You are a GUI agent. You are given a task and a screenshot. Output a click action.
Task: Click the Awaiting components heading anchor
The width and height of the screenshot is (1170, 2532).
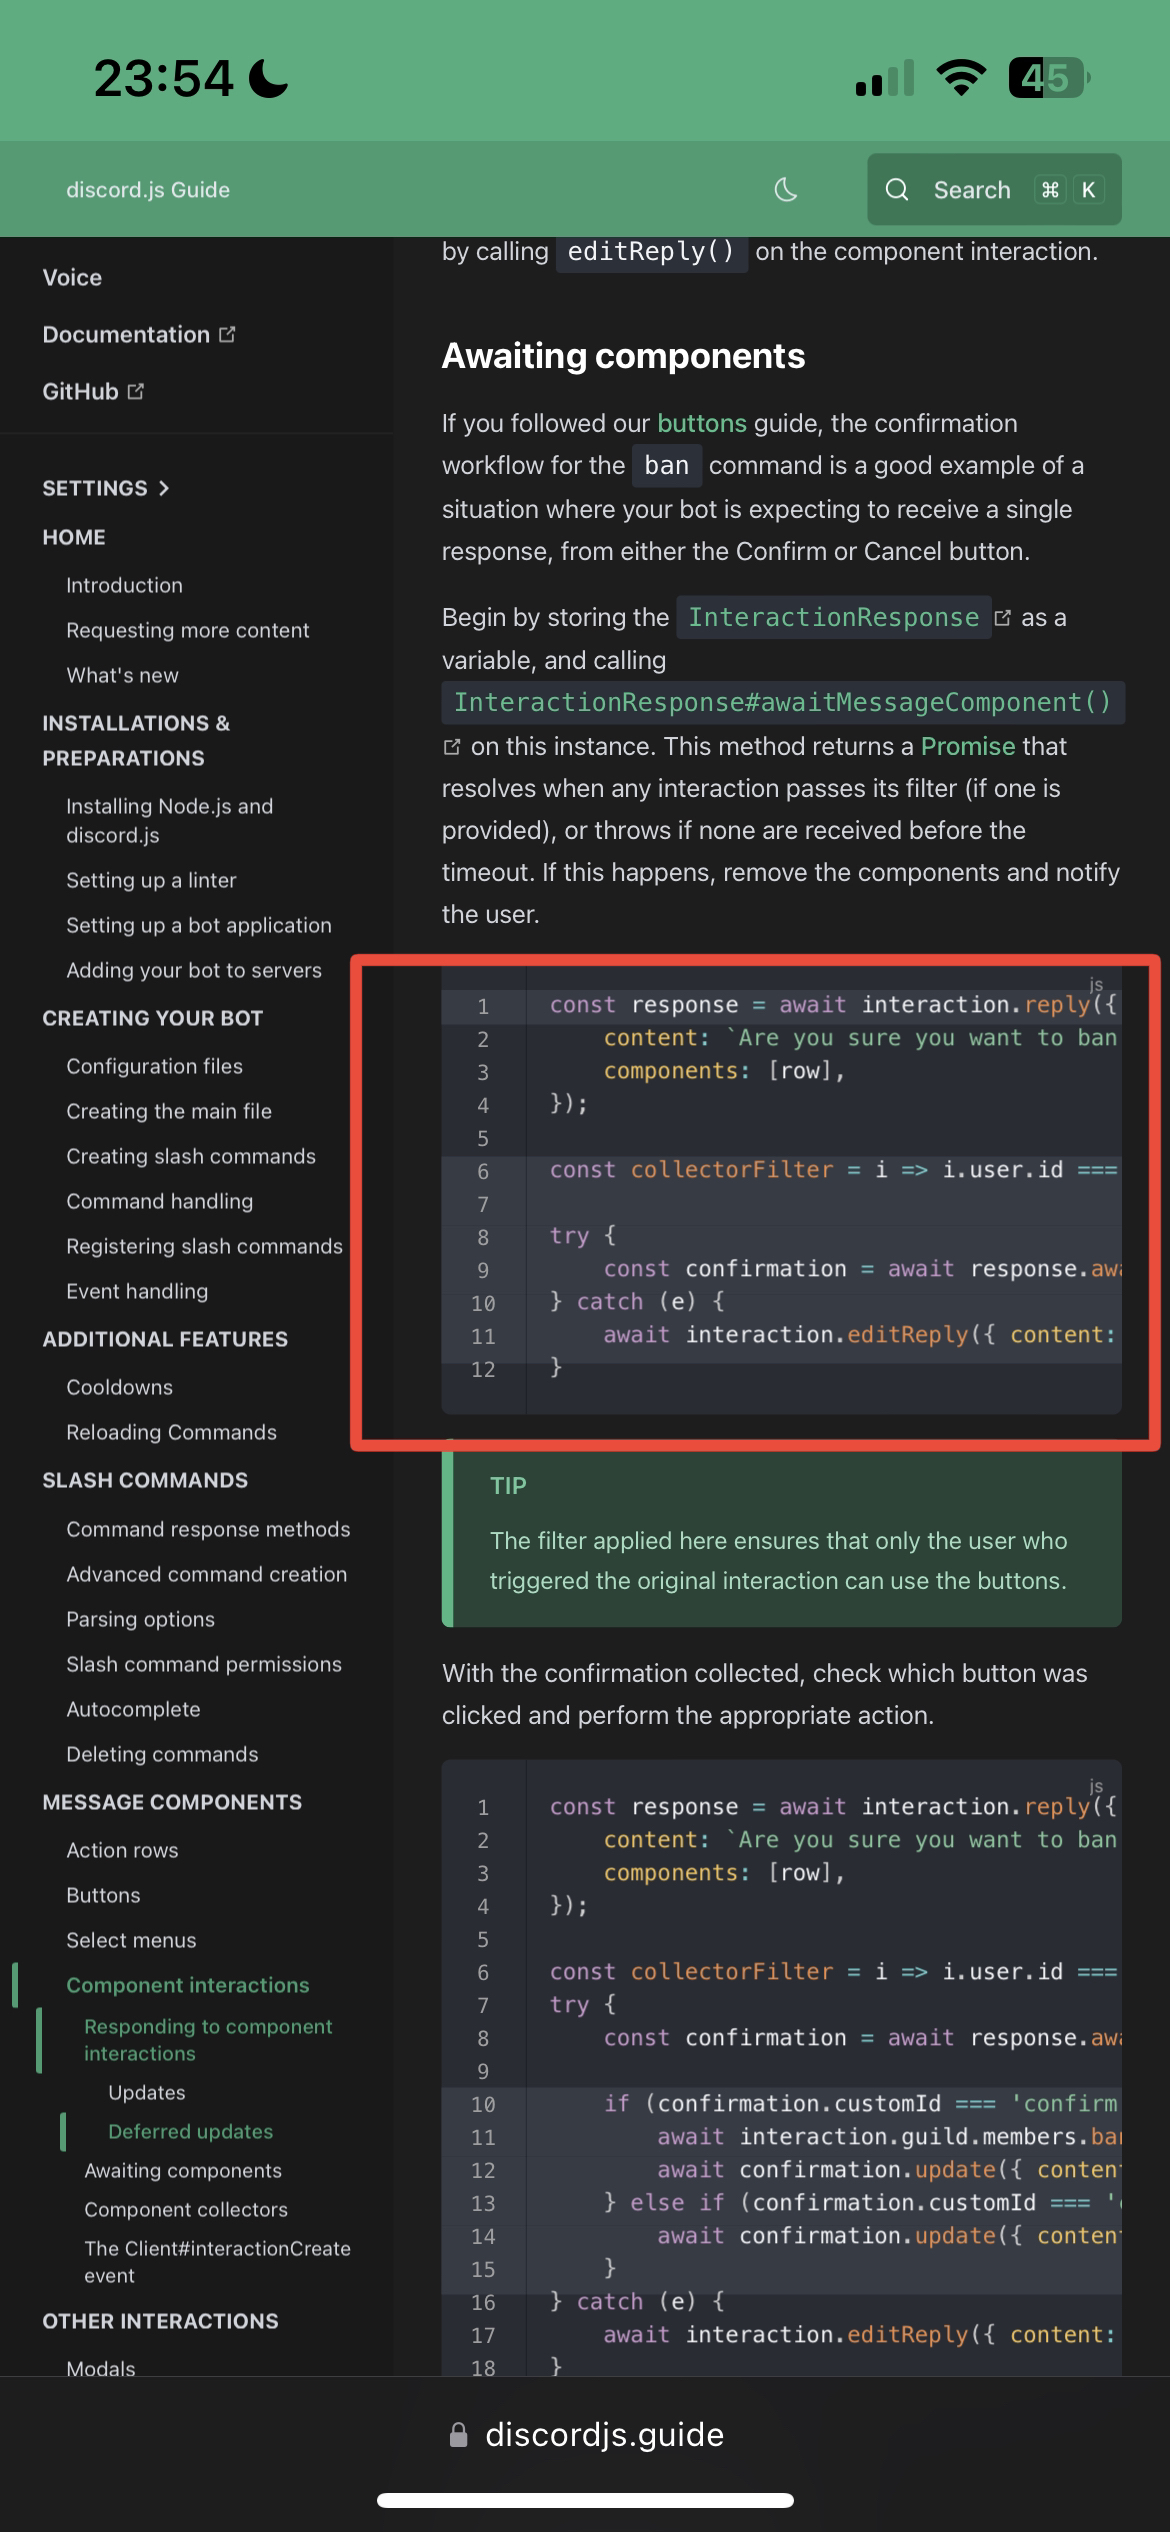click(623, 356)
